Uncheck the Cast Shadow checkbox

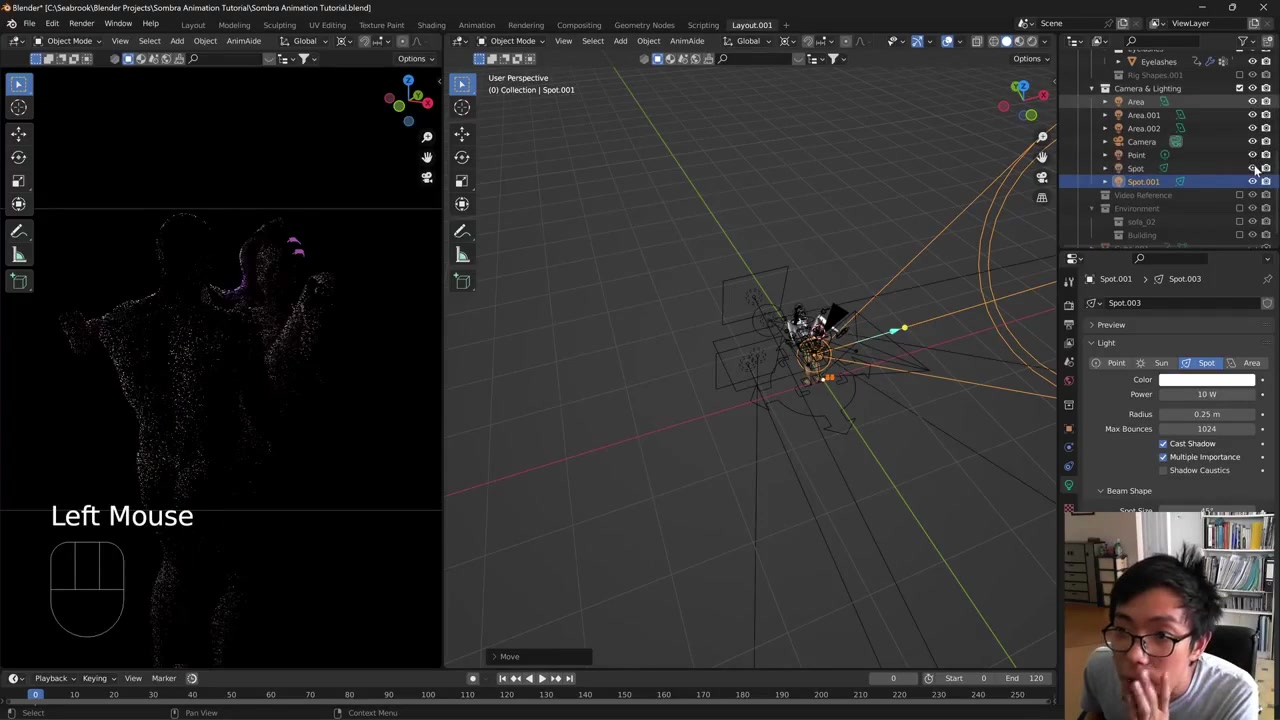1163,444
